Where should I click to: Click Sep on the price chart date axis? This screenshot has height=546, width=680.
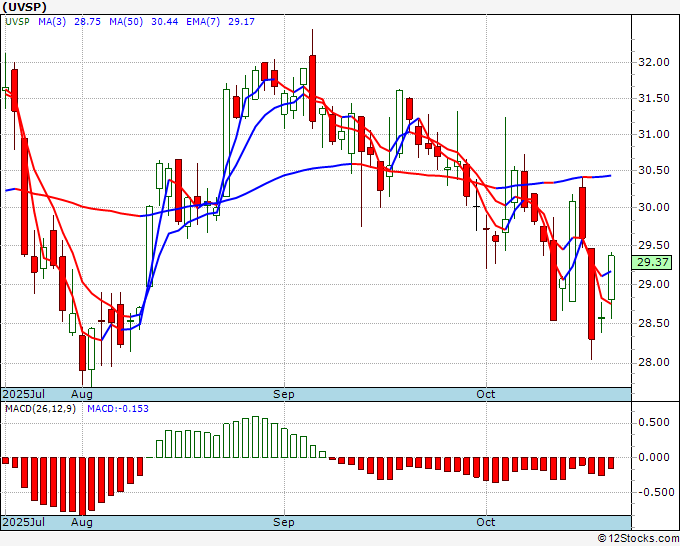pyautogui.click(x=284, y=394)
